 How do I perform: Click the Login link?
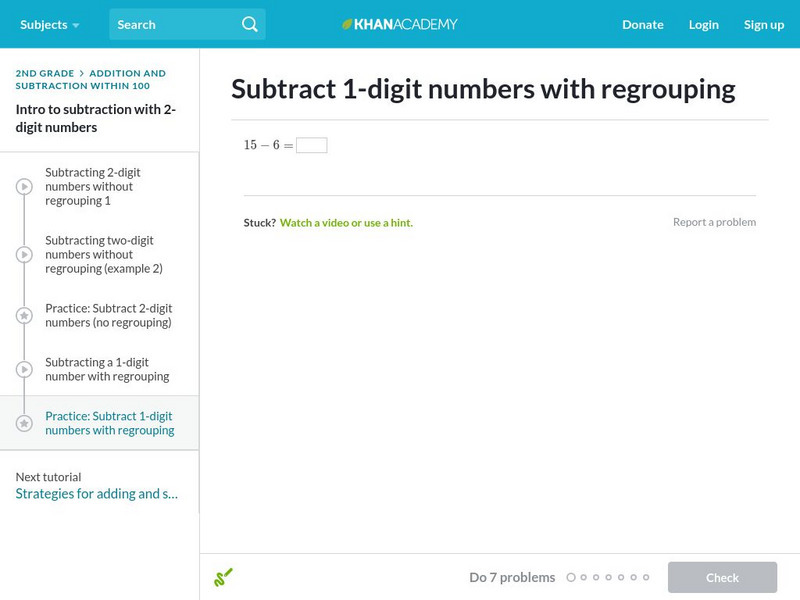pos(704,24)
